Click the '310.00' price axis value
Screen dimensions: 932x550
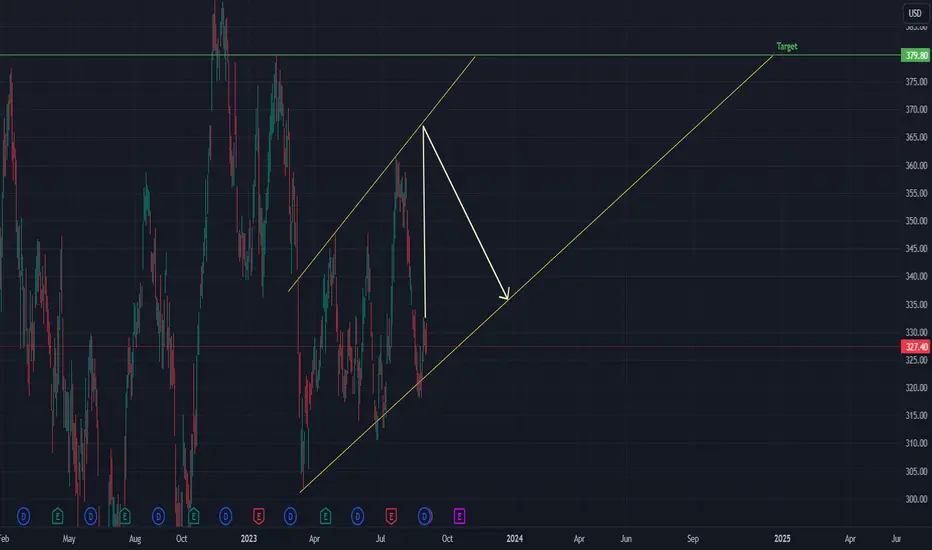(x=916, y=444)
